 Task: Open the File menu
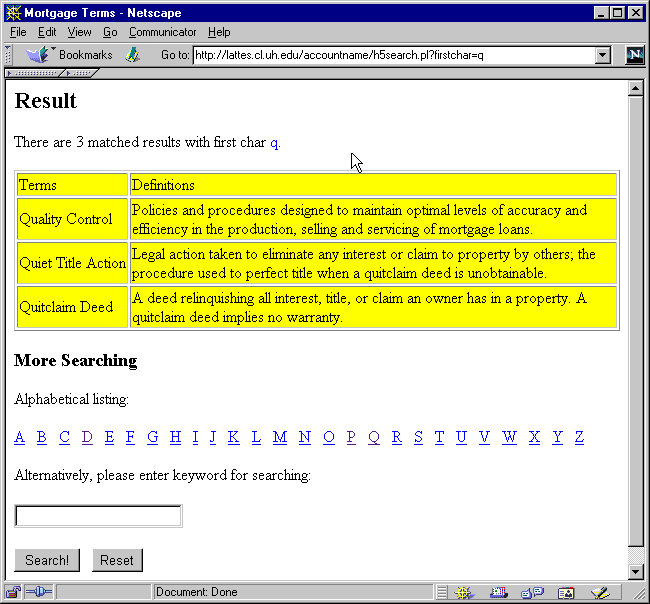(x=18, y=32)
